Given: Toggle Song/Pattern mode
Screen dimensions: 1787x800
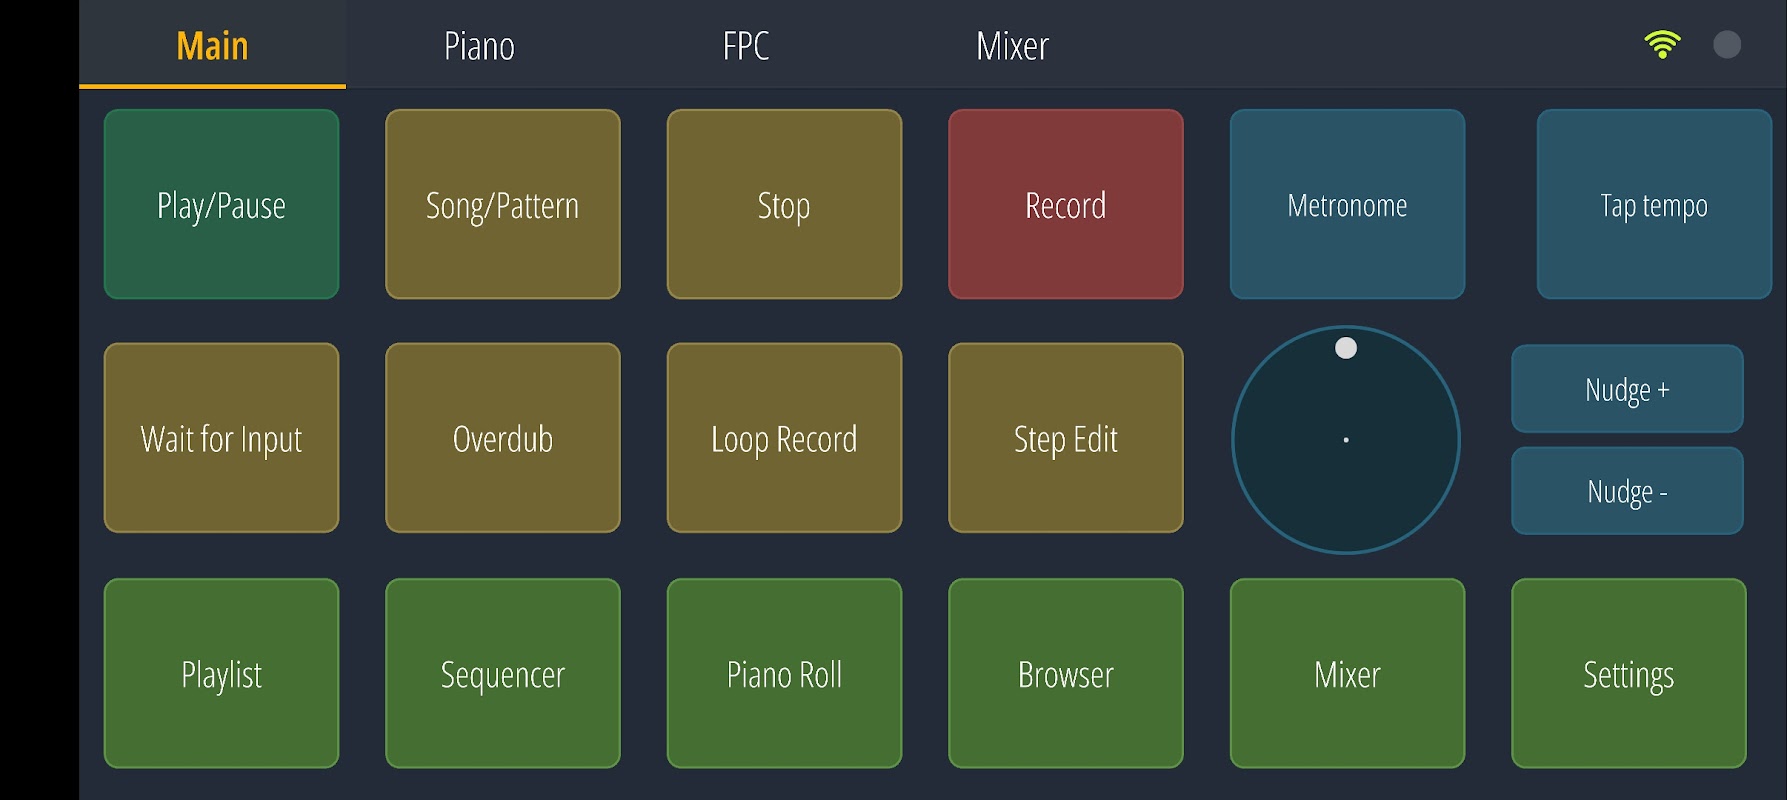Looking at the screenshot, I should (x=503, y=204).
